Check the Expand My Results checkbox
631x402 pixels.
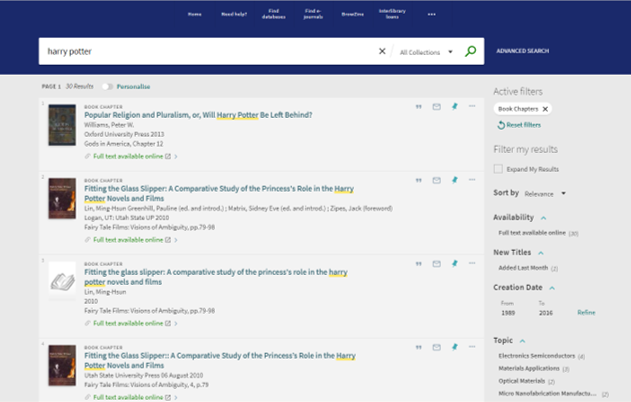point(498,169)
